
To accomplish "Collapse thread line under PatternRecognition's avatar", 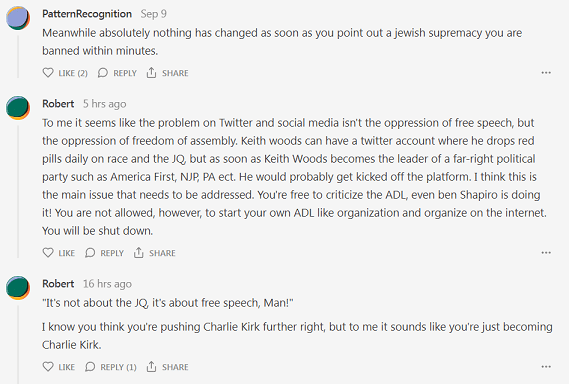I will tap(18, 56).
